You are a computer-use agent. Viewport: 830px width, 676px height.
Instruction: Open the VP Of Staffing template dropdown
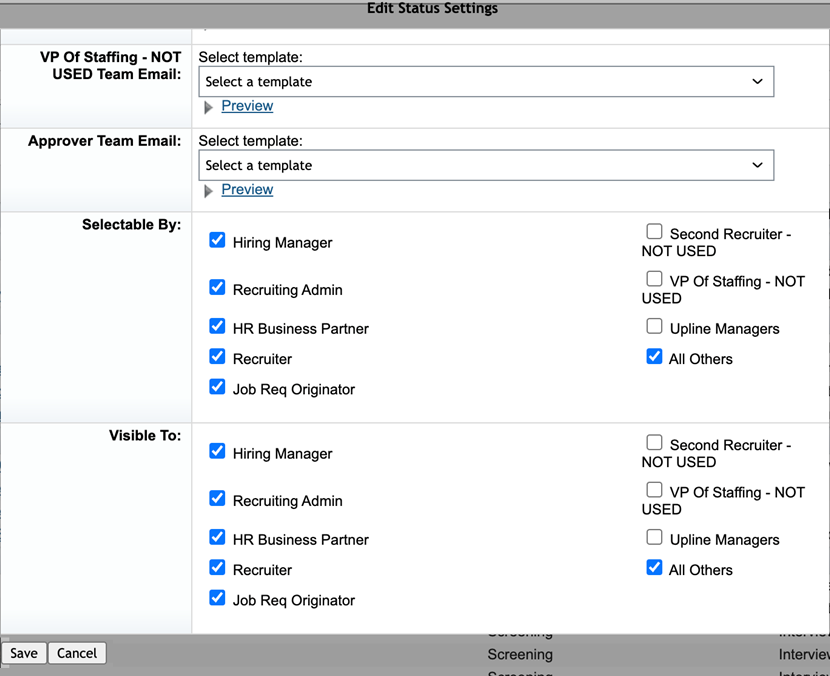tap(485, 81)
